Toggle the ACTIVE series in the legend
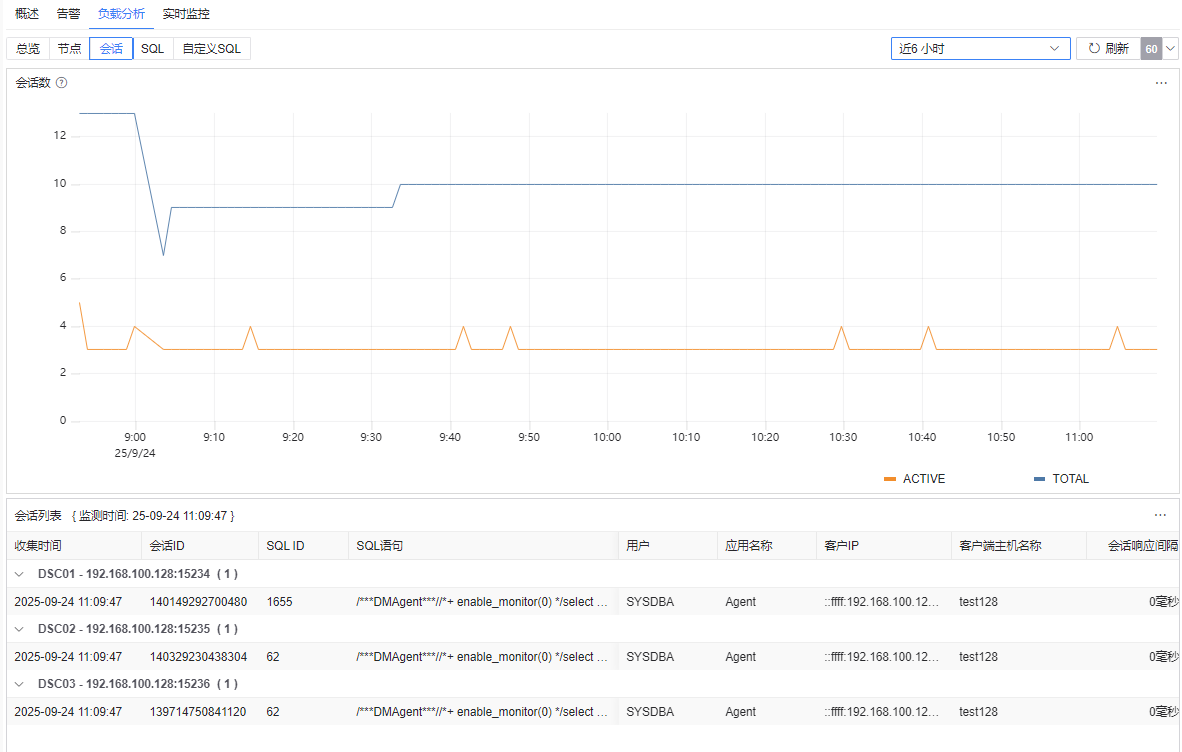 tap(914, 479)
